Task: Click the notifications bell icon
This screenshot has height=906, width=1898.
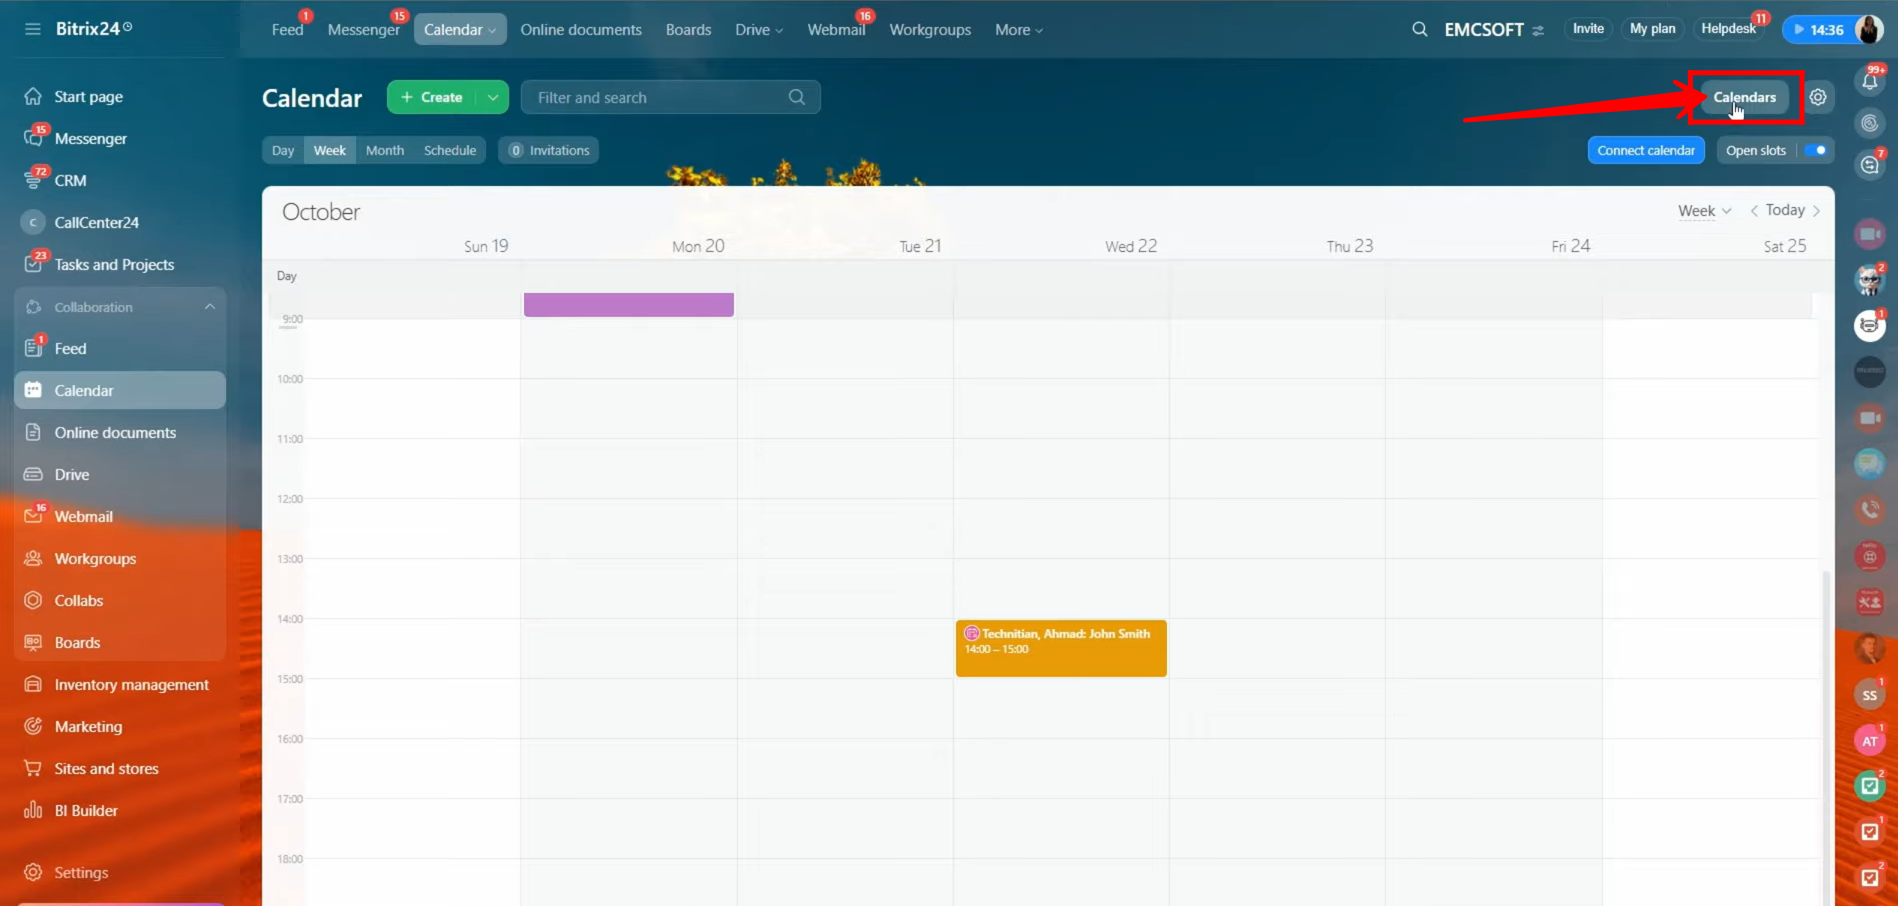Action: tap(1869, 82)
